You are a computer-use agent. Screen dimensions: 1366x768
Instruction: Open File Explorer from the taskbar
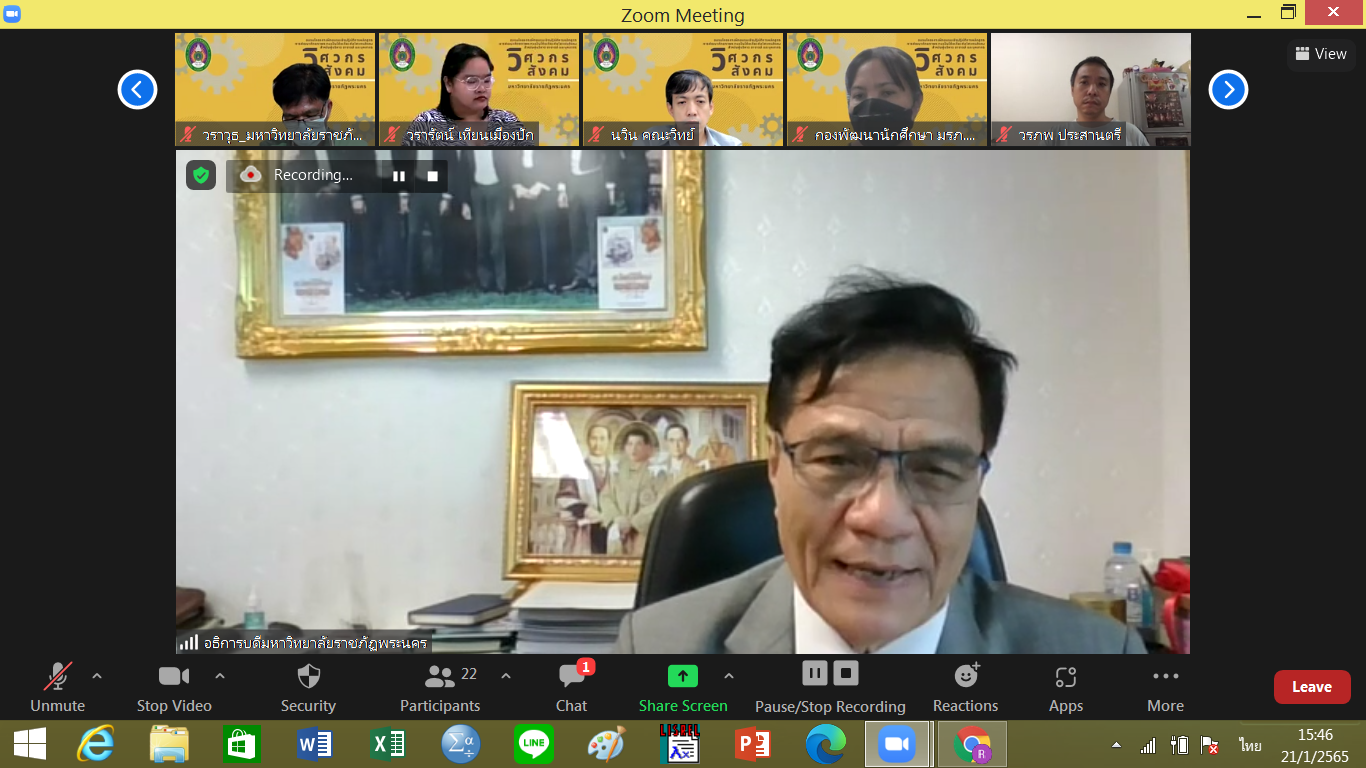pyautogui.click(x=169, y=745)
